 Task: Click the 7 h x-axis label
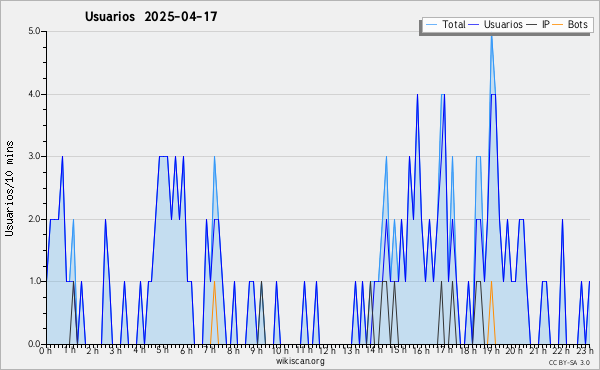click(x=210, y=350)
